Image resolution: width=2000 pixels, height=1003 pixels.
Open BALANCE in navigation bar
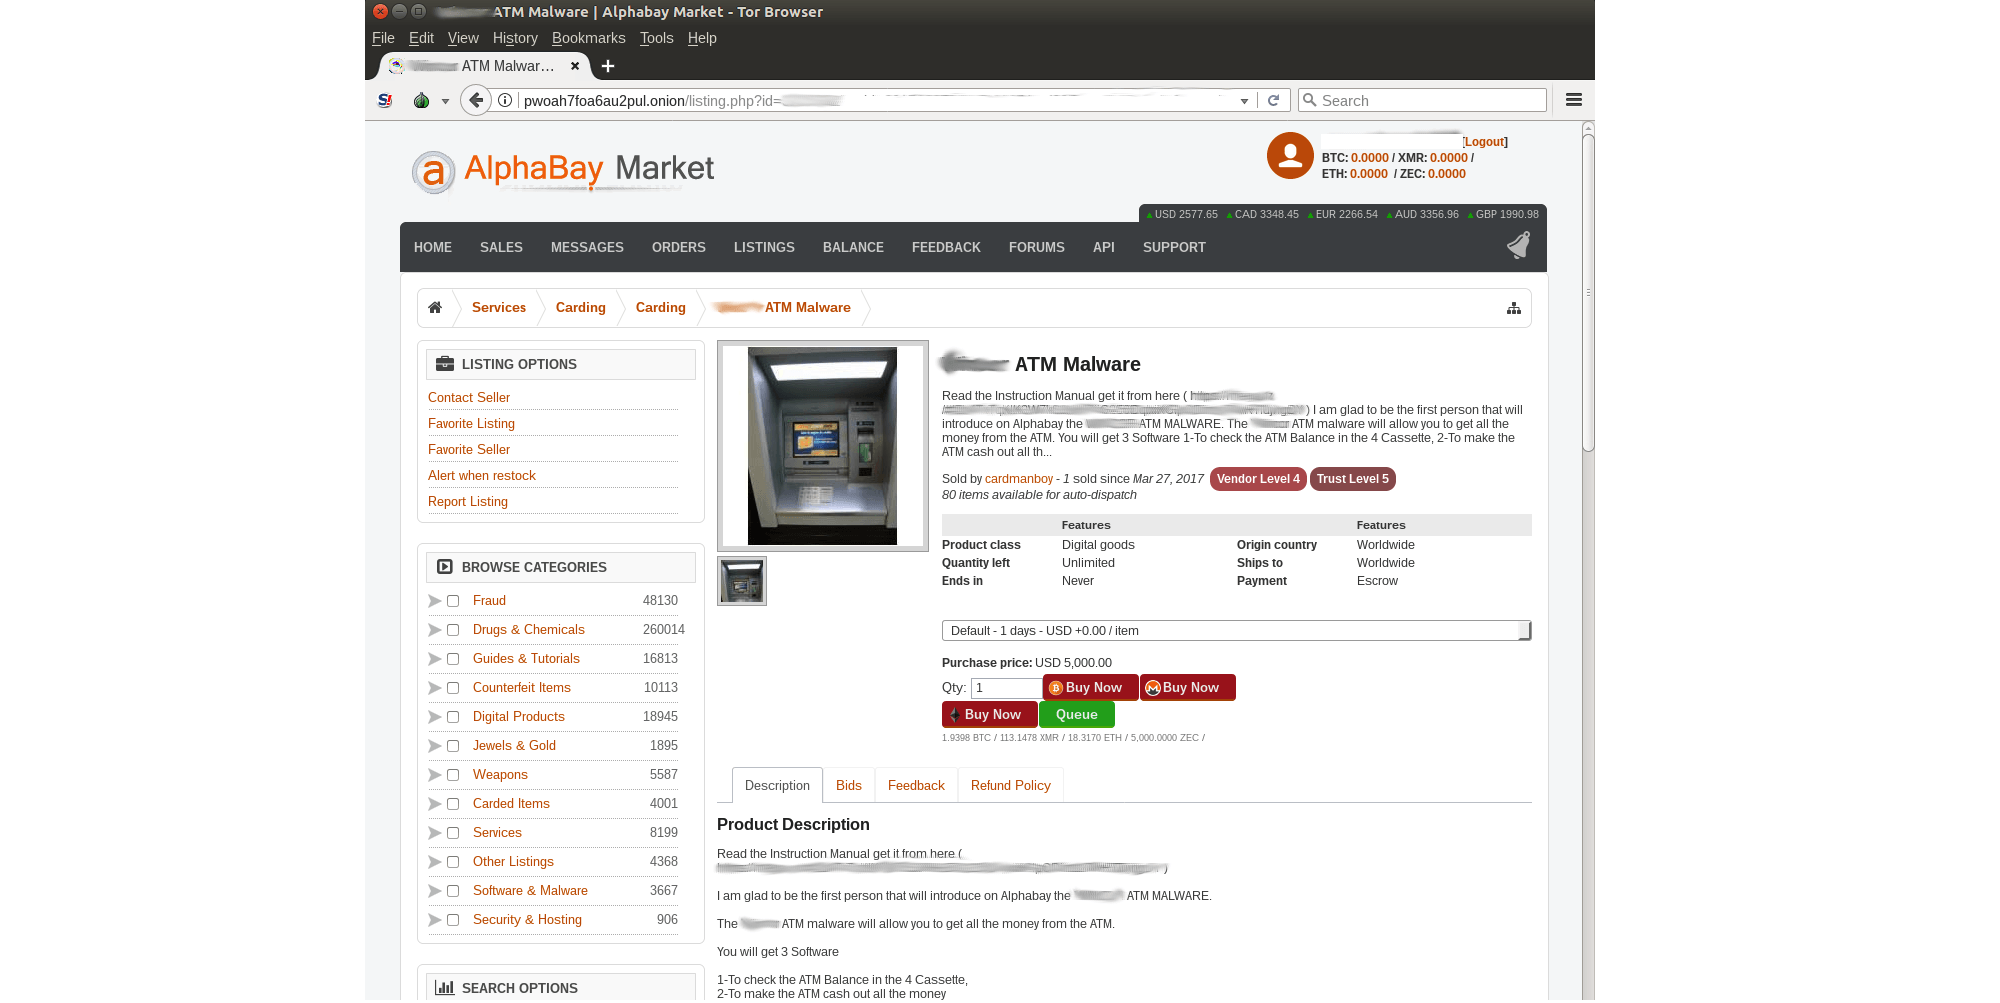853,247
